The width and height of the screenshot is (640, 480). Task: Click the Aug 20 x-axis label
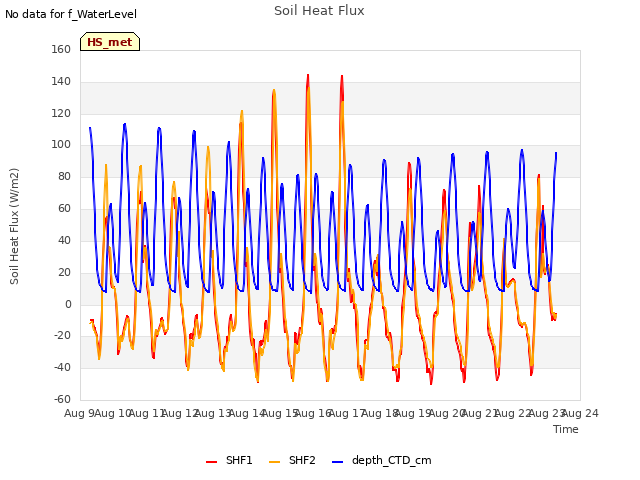coord(447,413)
